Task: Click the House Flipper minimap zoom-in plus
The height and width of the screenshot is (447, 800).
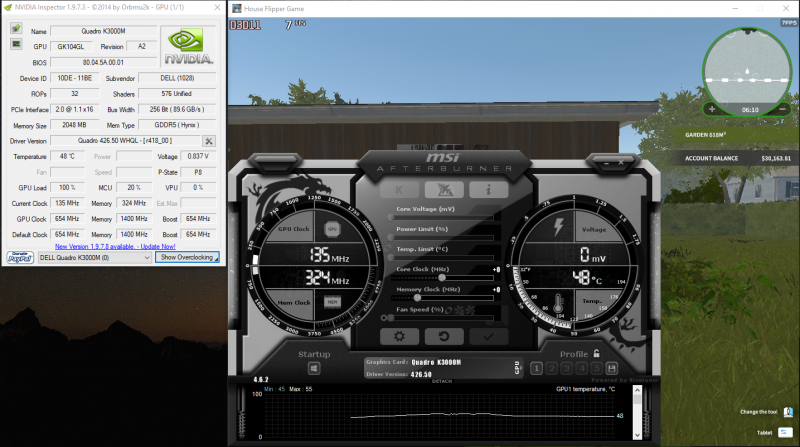Action: (712, 109)
